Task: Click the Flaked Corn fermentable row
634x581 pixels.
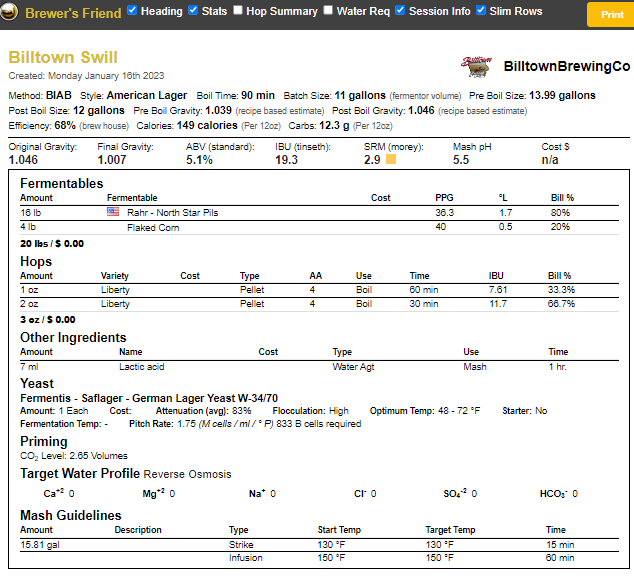Action: (152, 228)
